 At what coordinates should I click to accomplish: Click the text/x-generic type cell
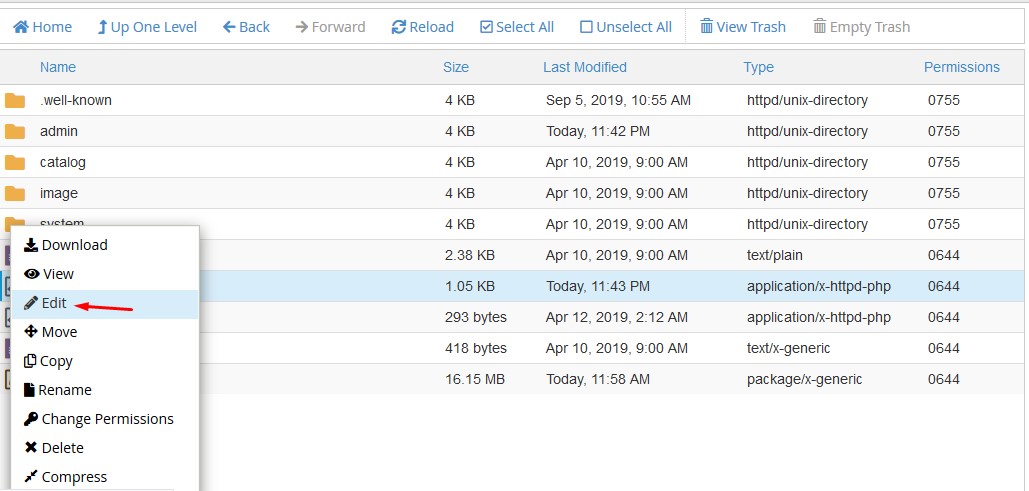click(x=789, y=348)
